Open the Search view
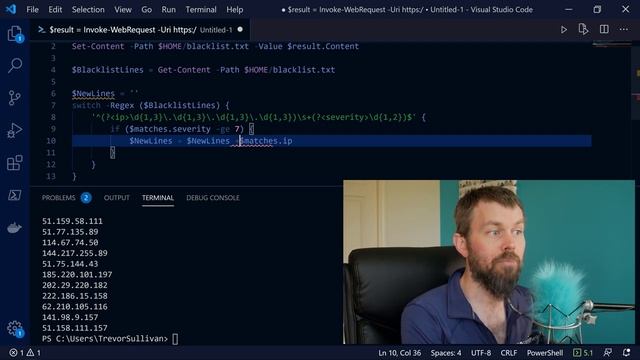Image resolution: width=640 pixels, height=360 pixels. (15, 65)
